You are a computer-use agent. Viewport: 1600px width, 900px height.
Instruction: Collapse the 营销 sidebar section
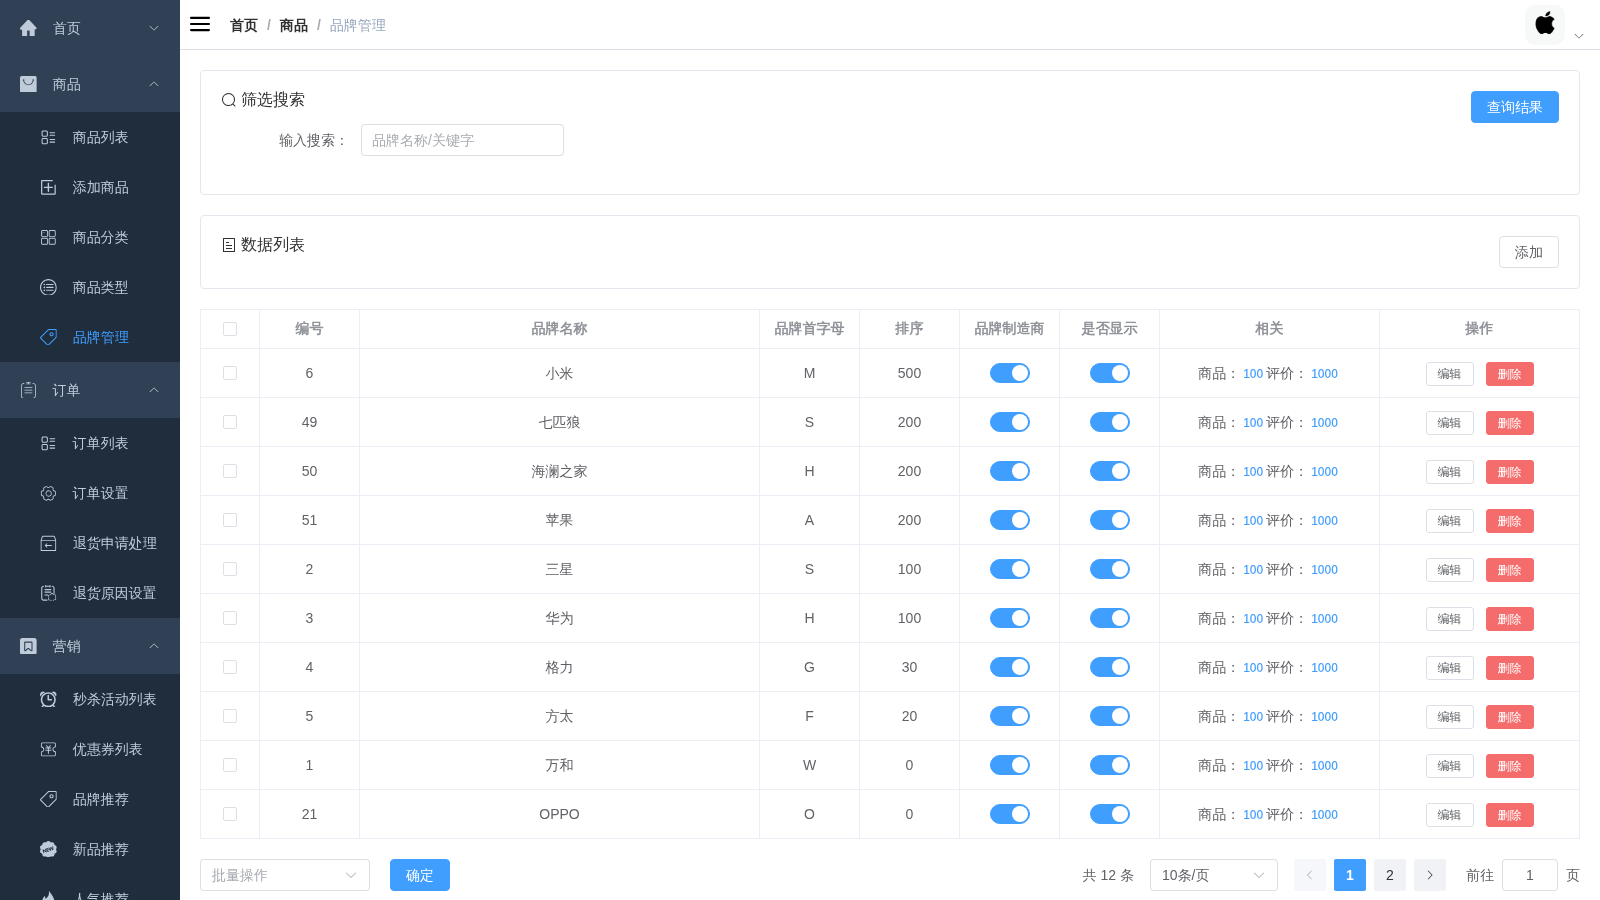click(x=90, y=646)
